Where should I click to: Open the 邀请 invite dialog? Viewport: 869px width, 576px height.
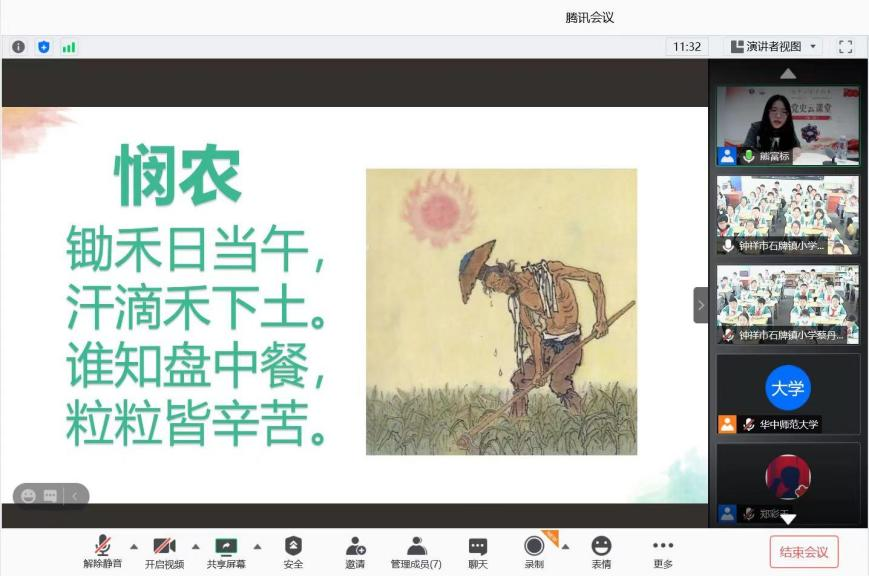pos(355,552)
